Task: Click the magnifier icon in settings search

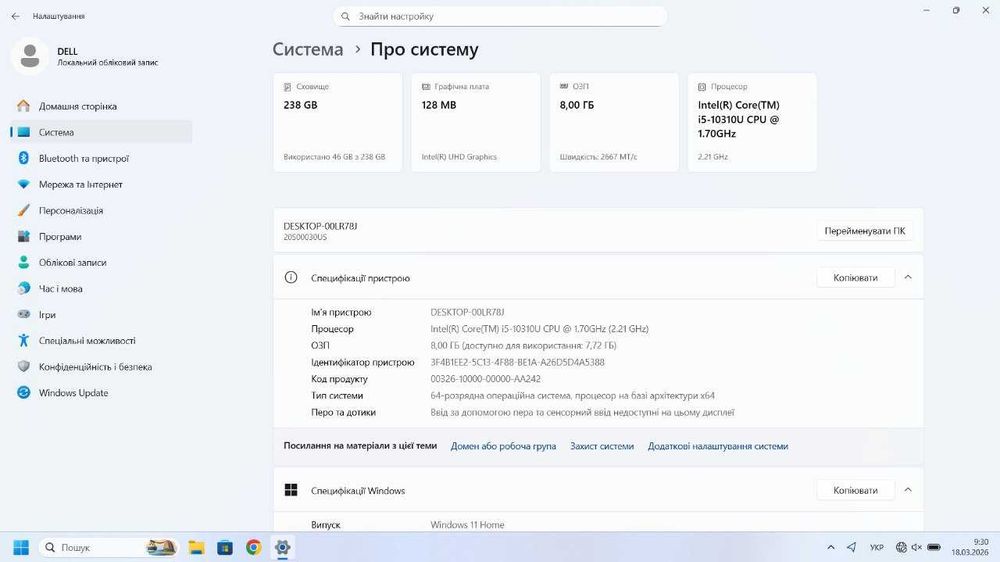Action: coord(345,17)
